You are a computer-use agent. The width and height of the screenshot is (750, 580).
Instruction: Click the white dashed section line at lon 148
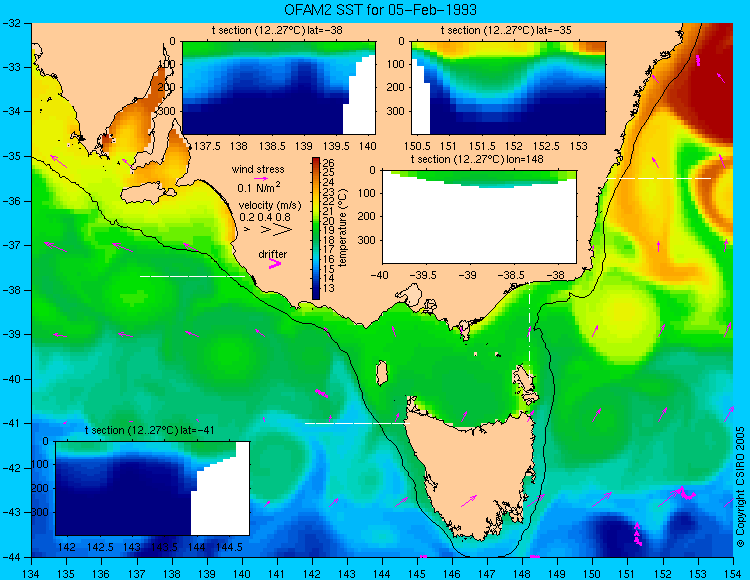point(530,328)
